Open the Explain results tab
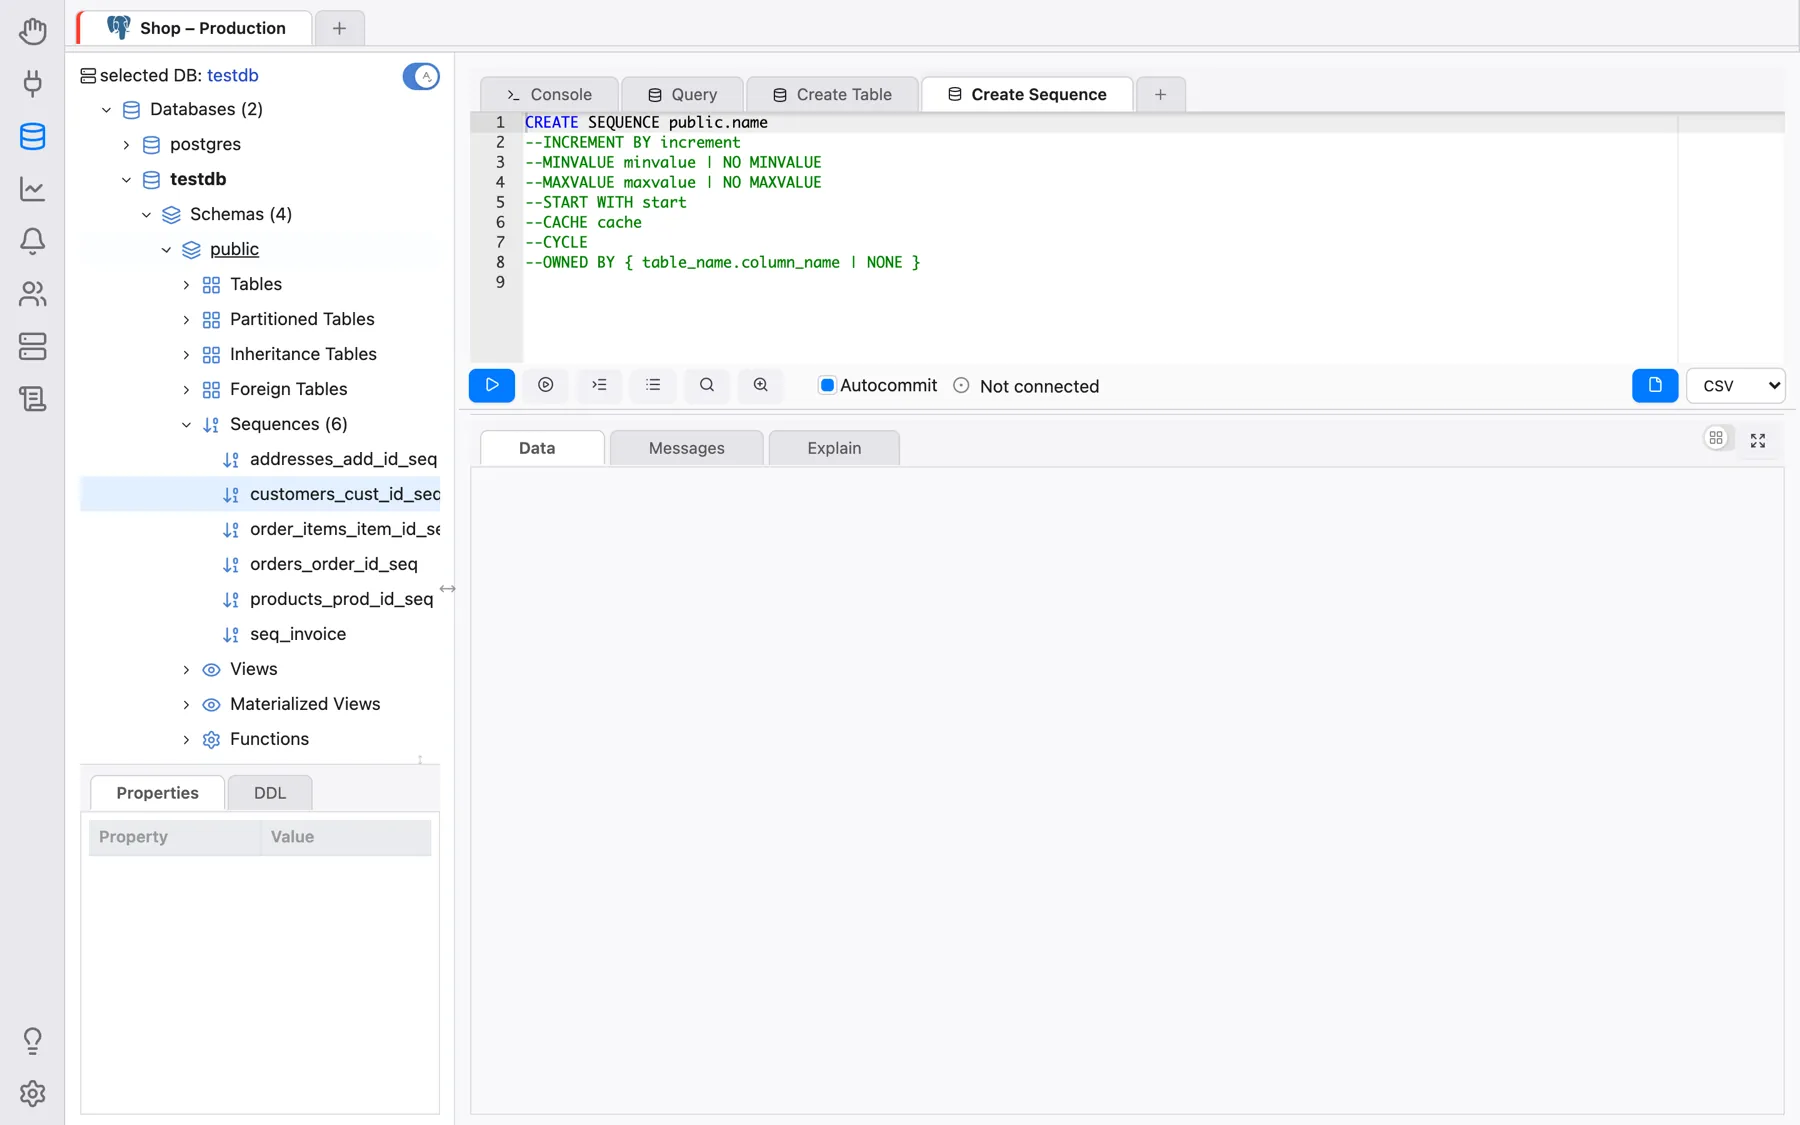Image resolution: width=1800 pixels, height=1125 pixels. pyautogui.click(x=834, y=448)
